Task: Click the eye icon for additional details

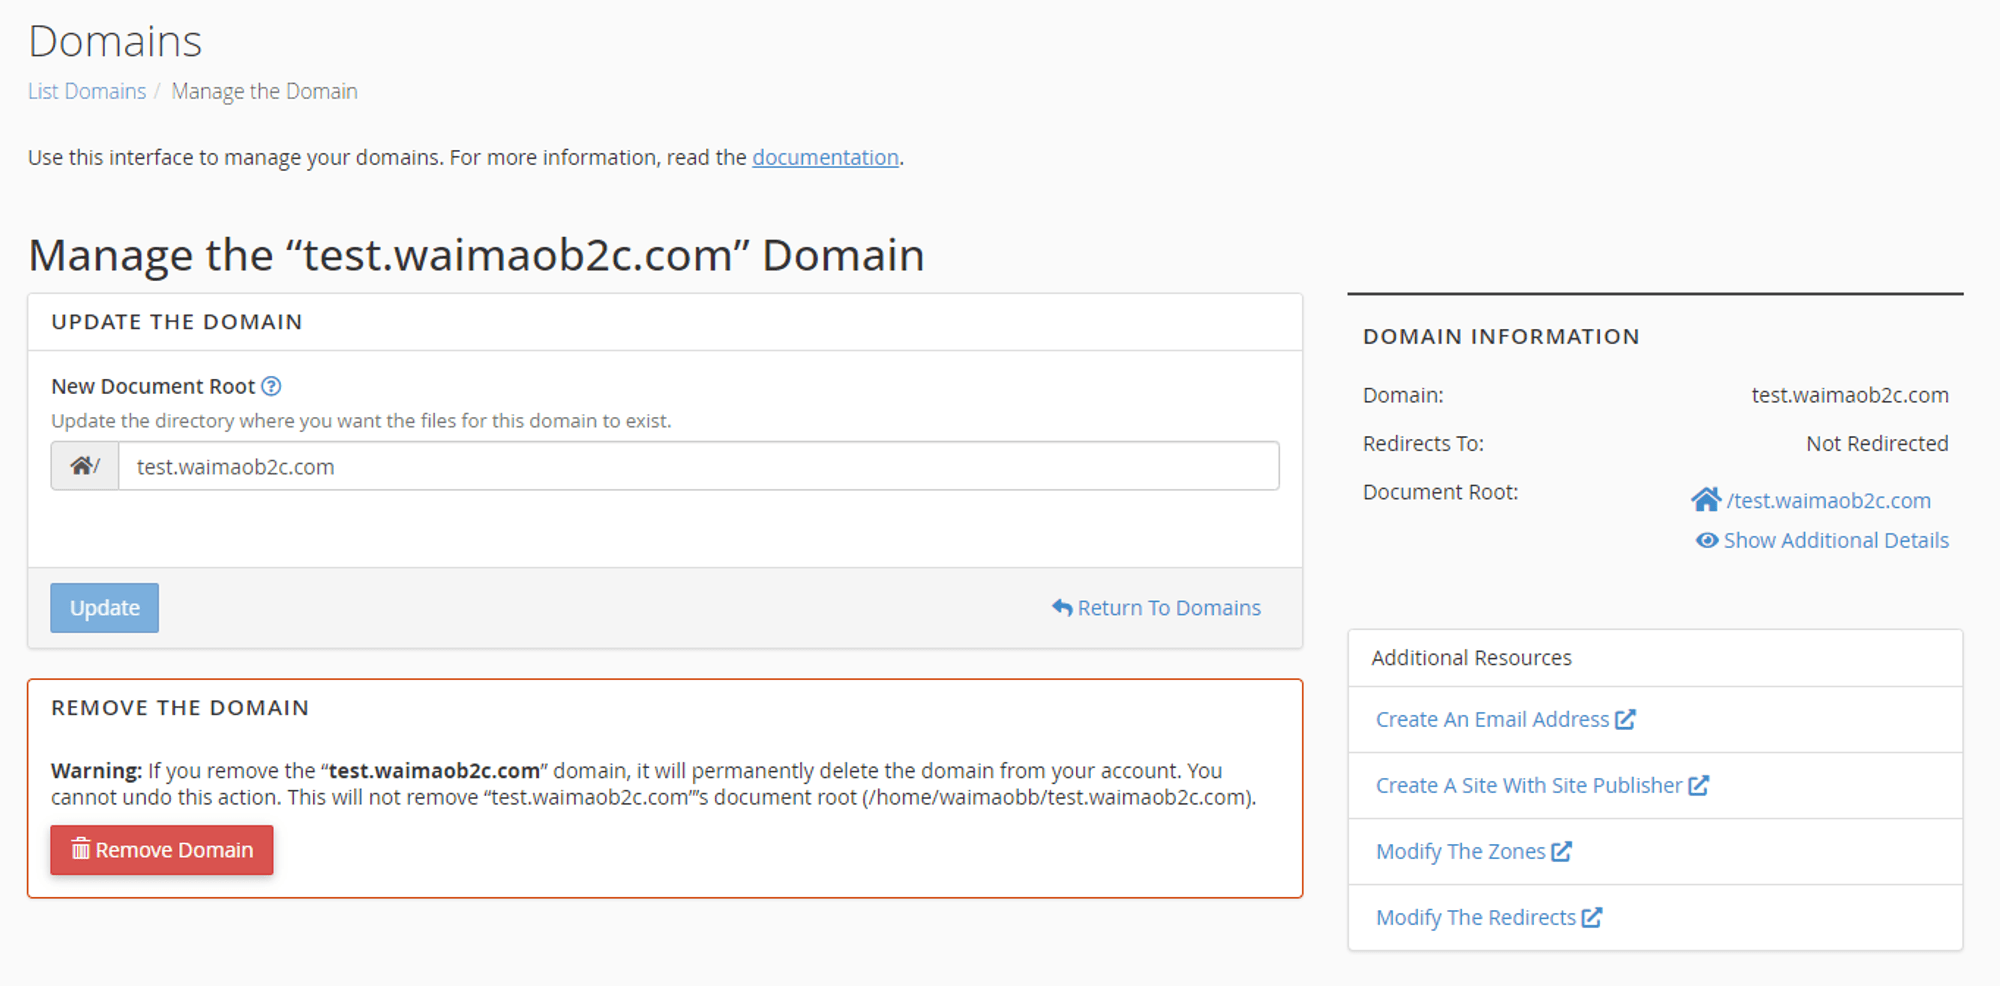Action: 1707,540
